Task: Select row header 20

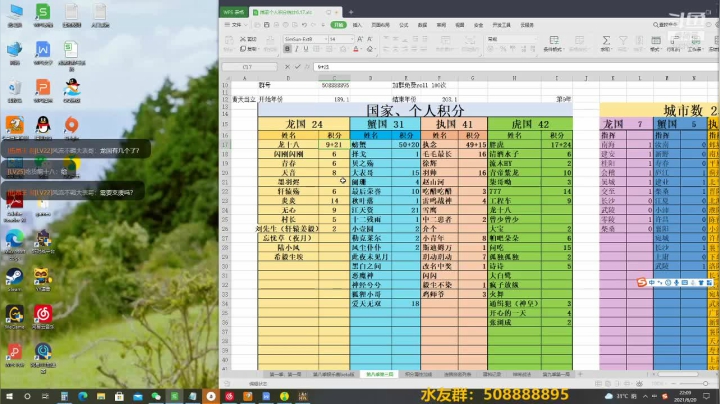Action: coord(225,173)
